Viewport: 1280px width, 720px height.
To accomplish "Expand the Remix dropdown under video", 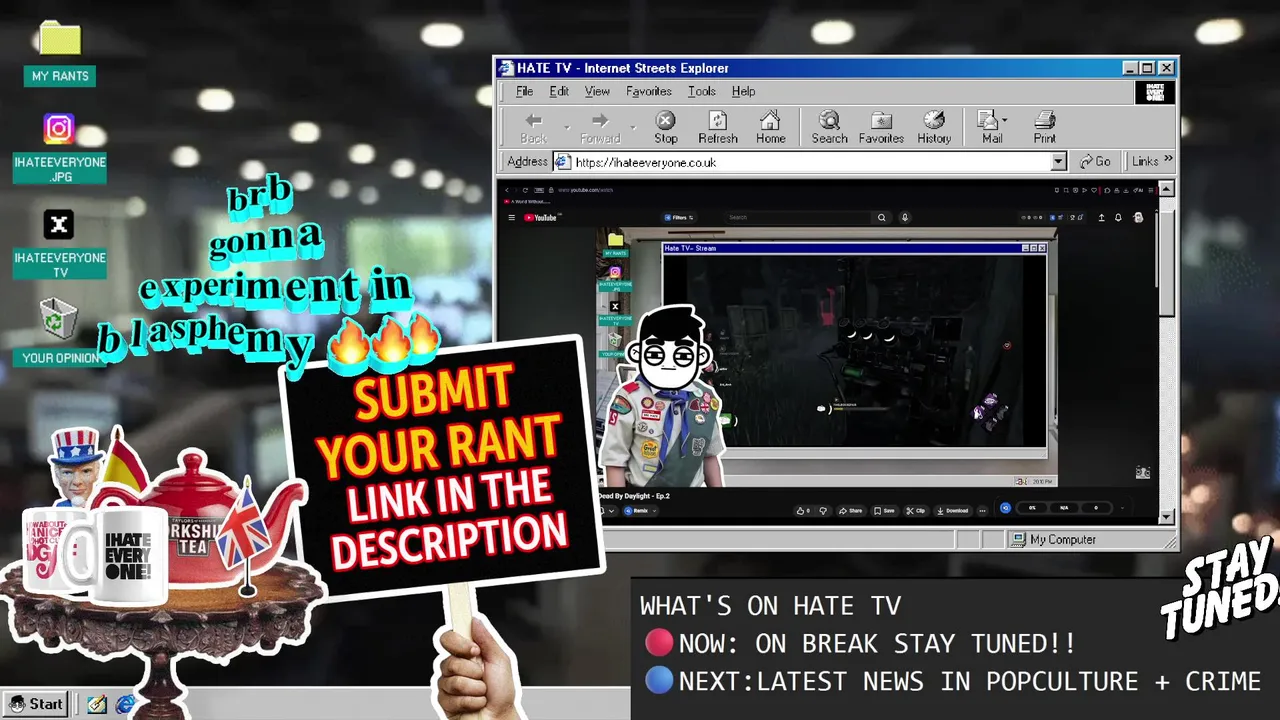I will (654, 510).
